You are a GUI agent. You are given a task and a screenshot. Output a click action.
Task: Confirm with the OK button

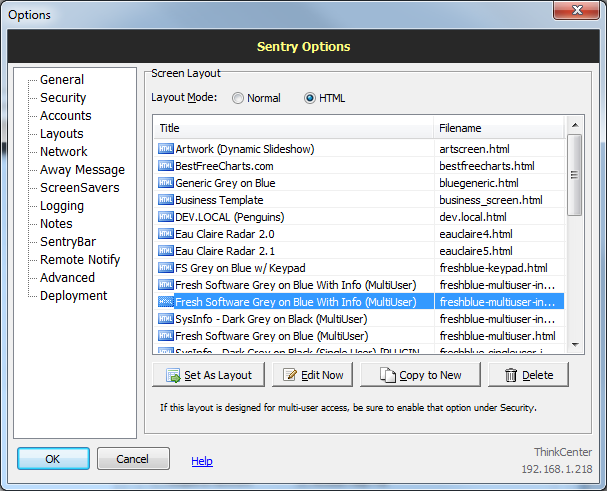[53, 459]
